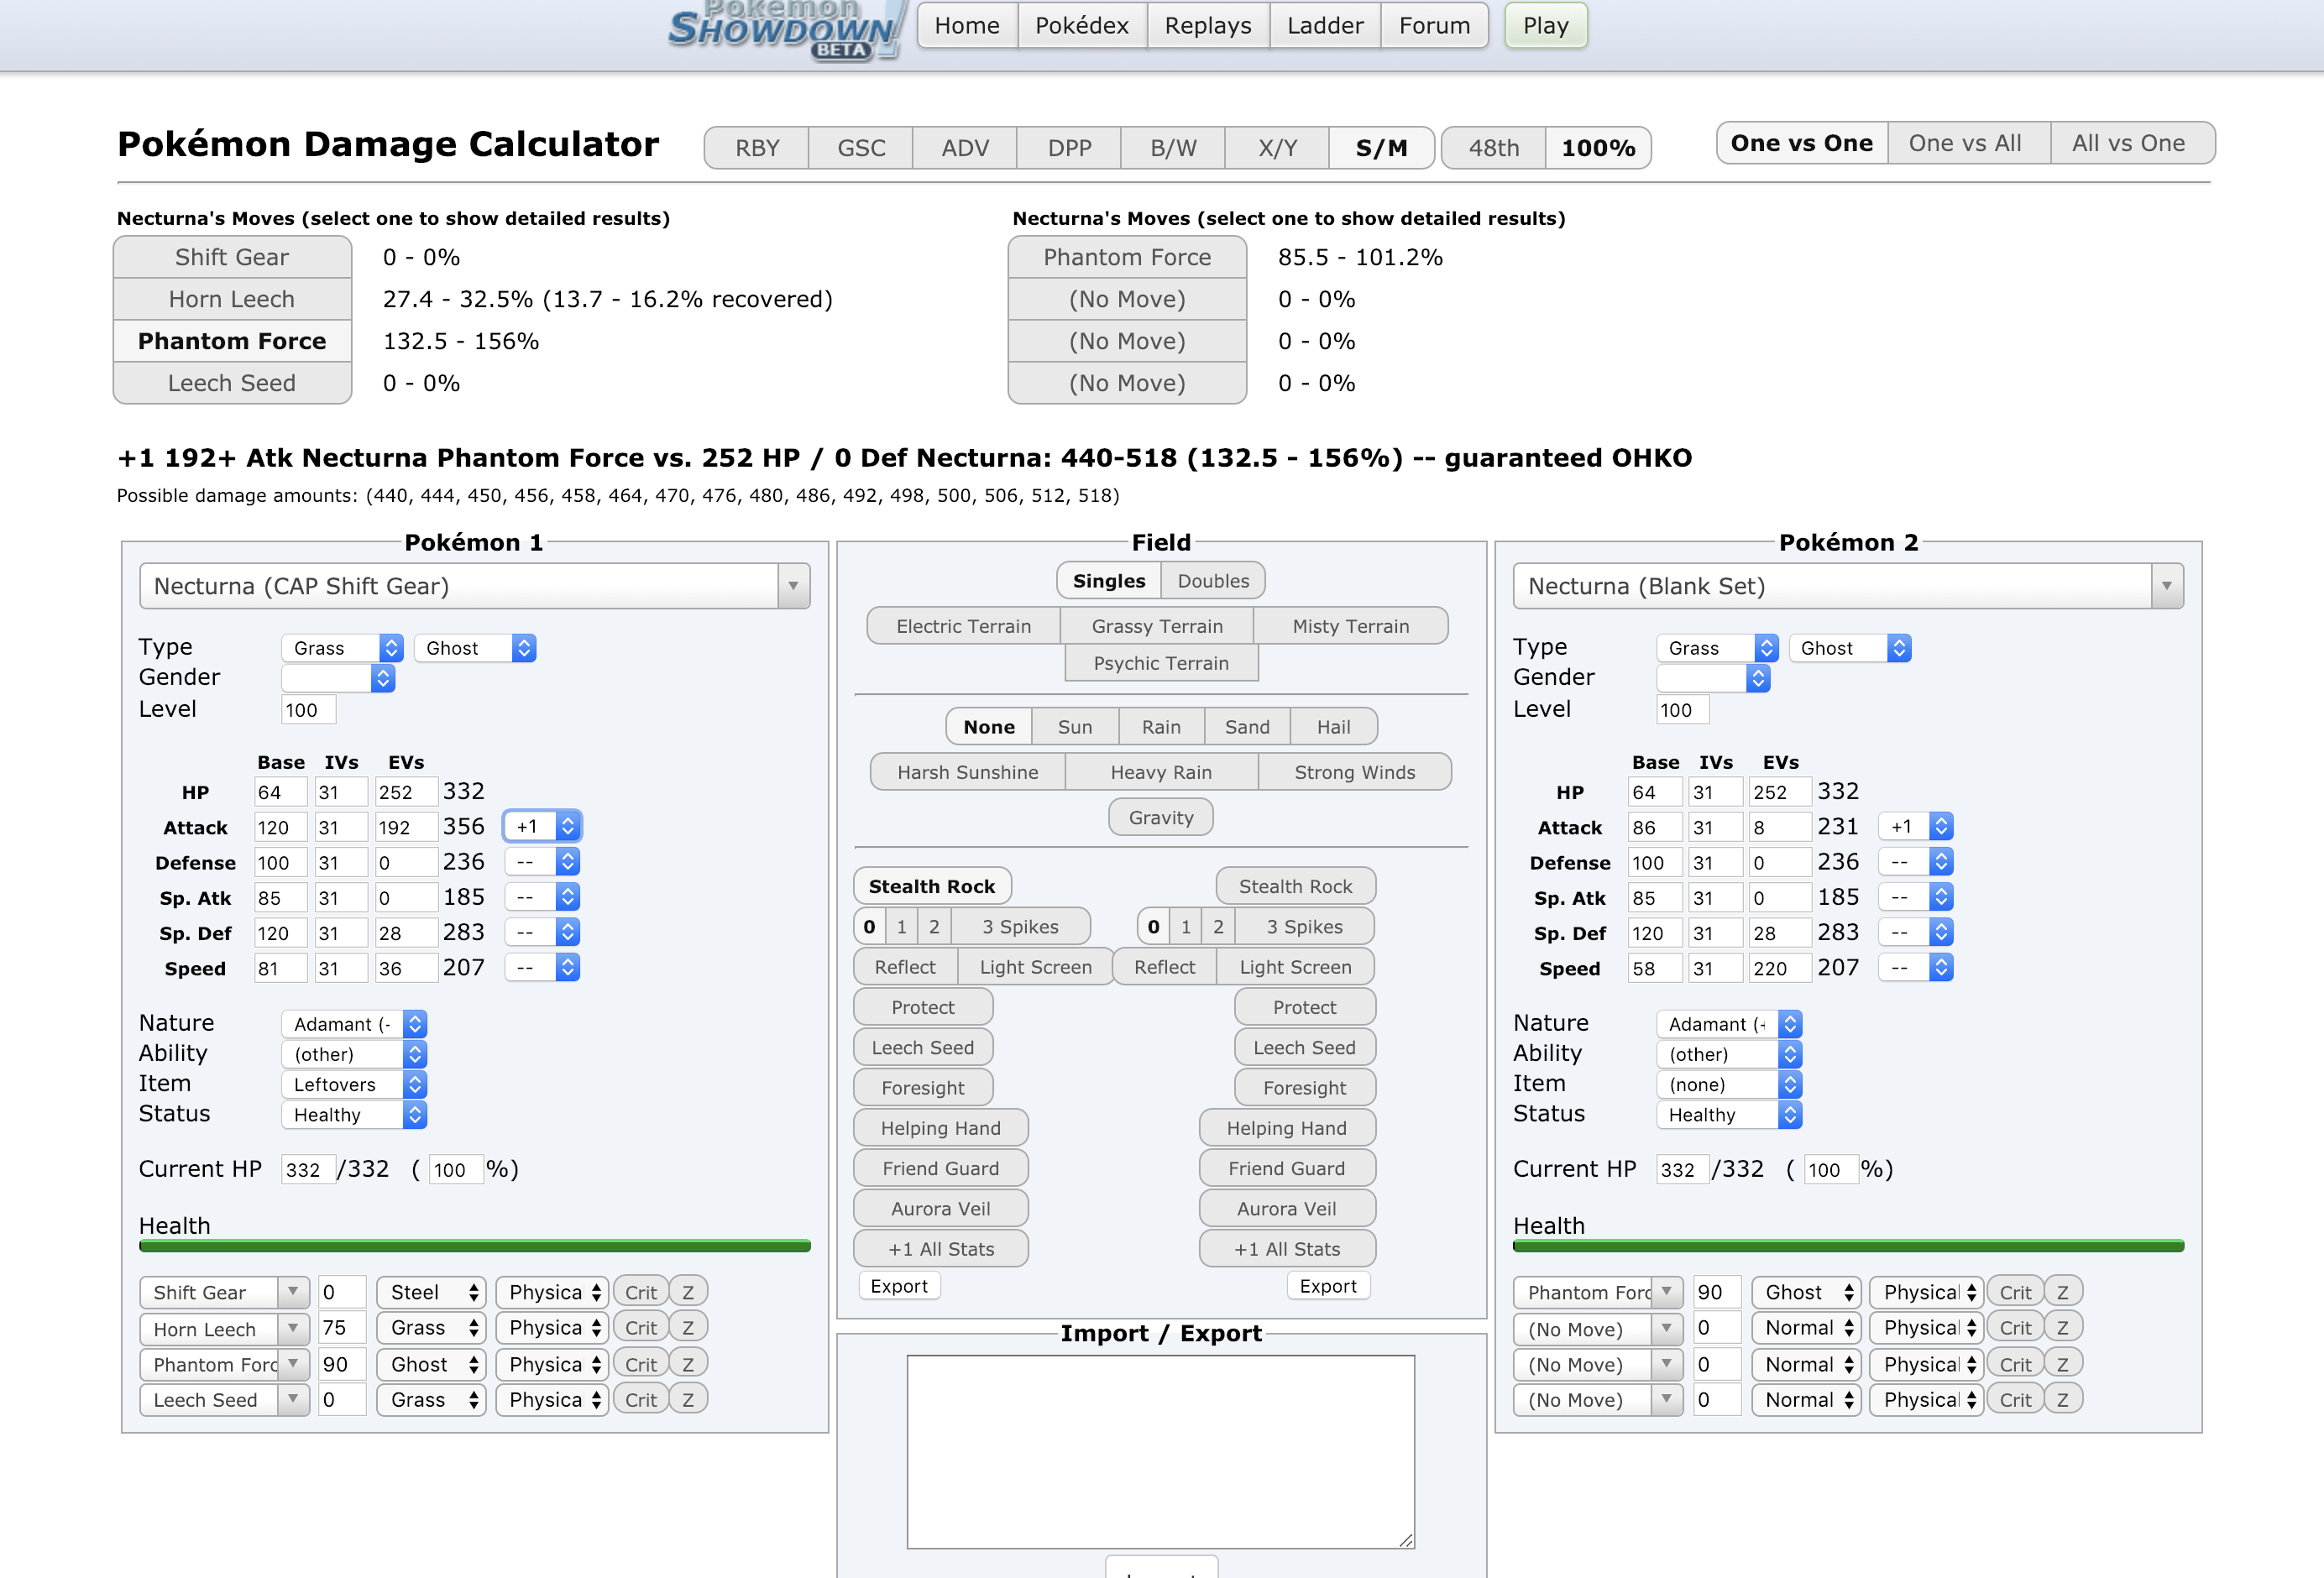The height and width of the screenshot is (1578, 2324).
Task: Select Sun weather
Action: (1075, 727)
